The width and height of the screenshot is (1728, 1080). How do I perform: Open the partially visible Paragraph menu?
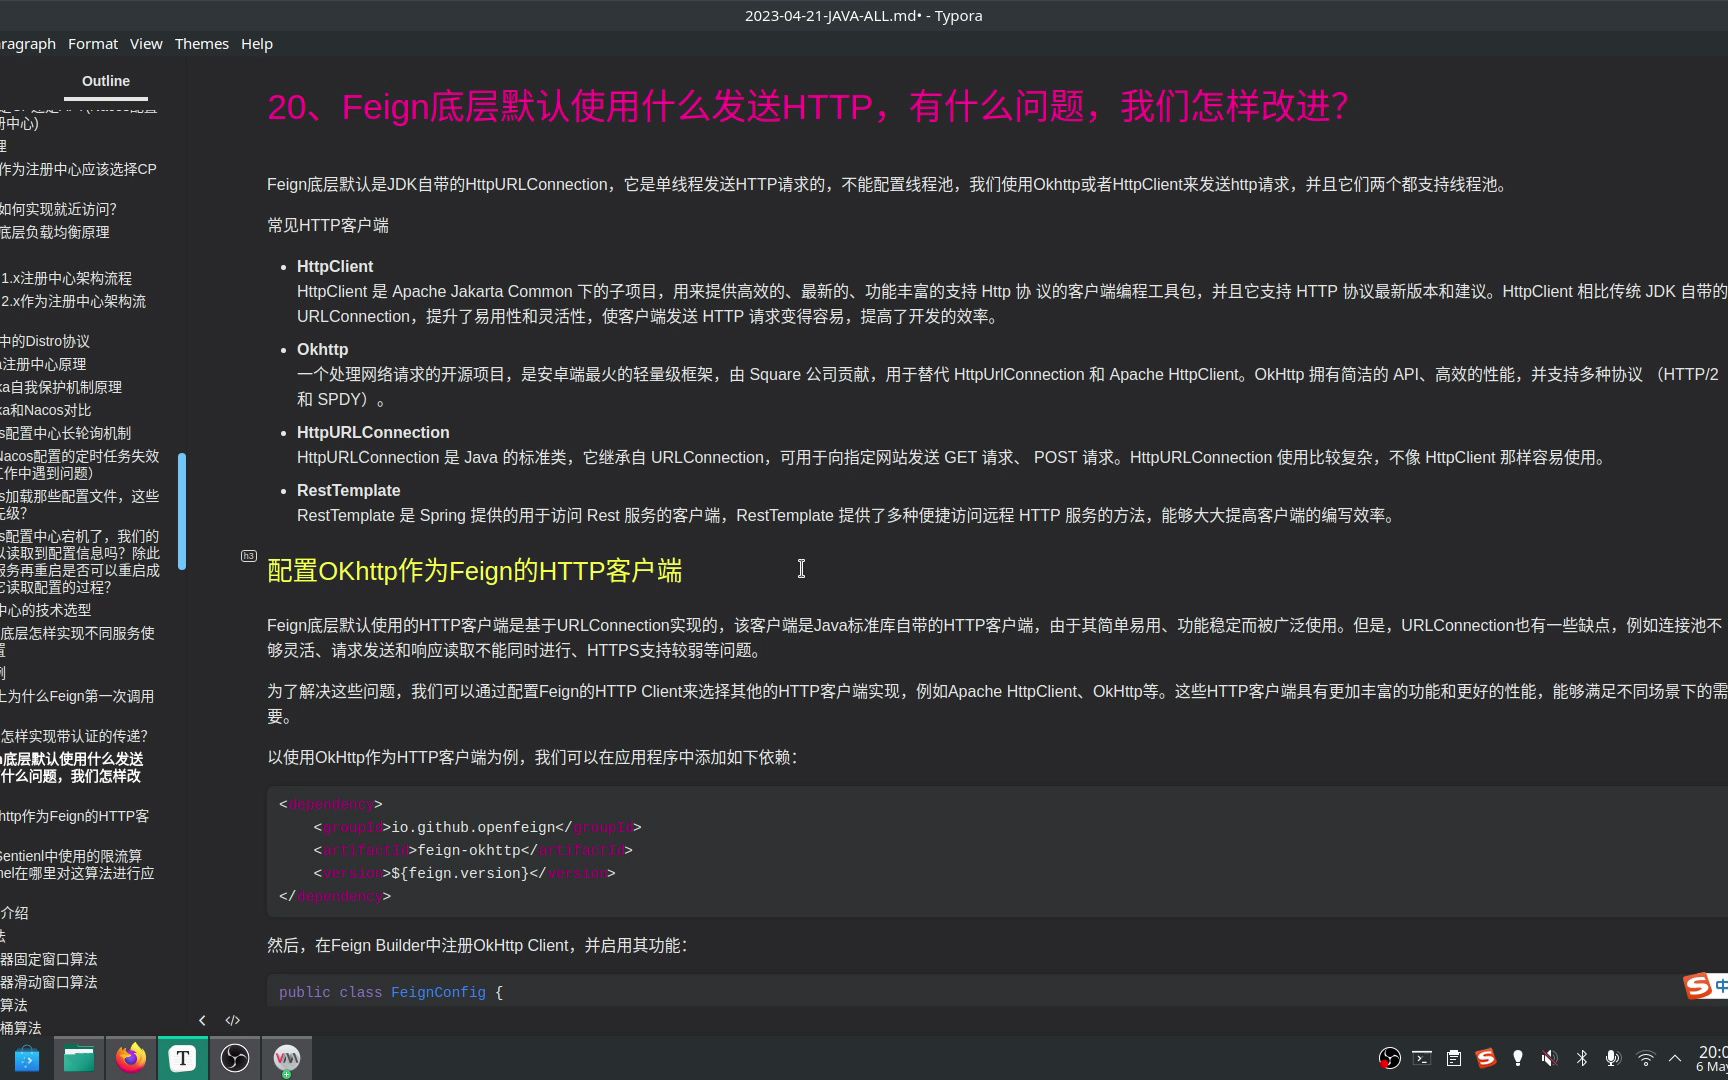tap(28, 44)
